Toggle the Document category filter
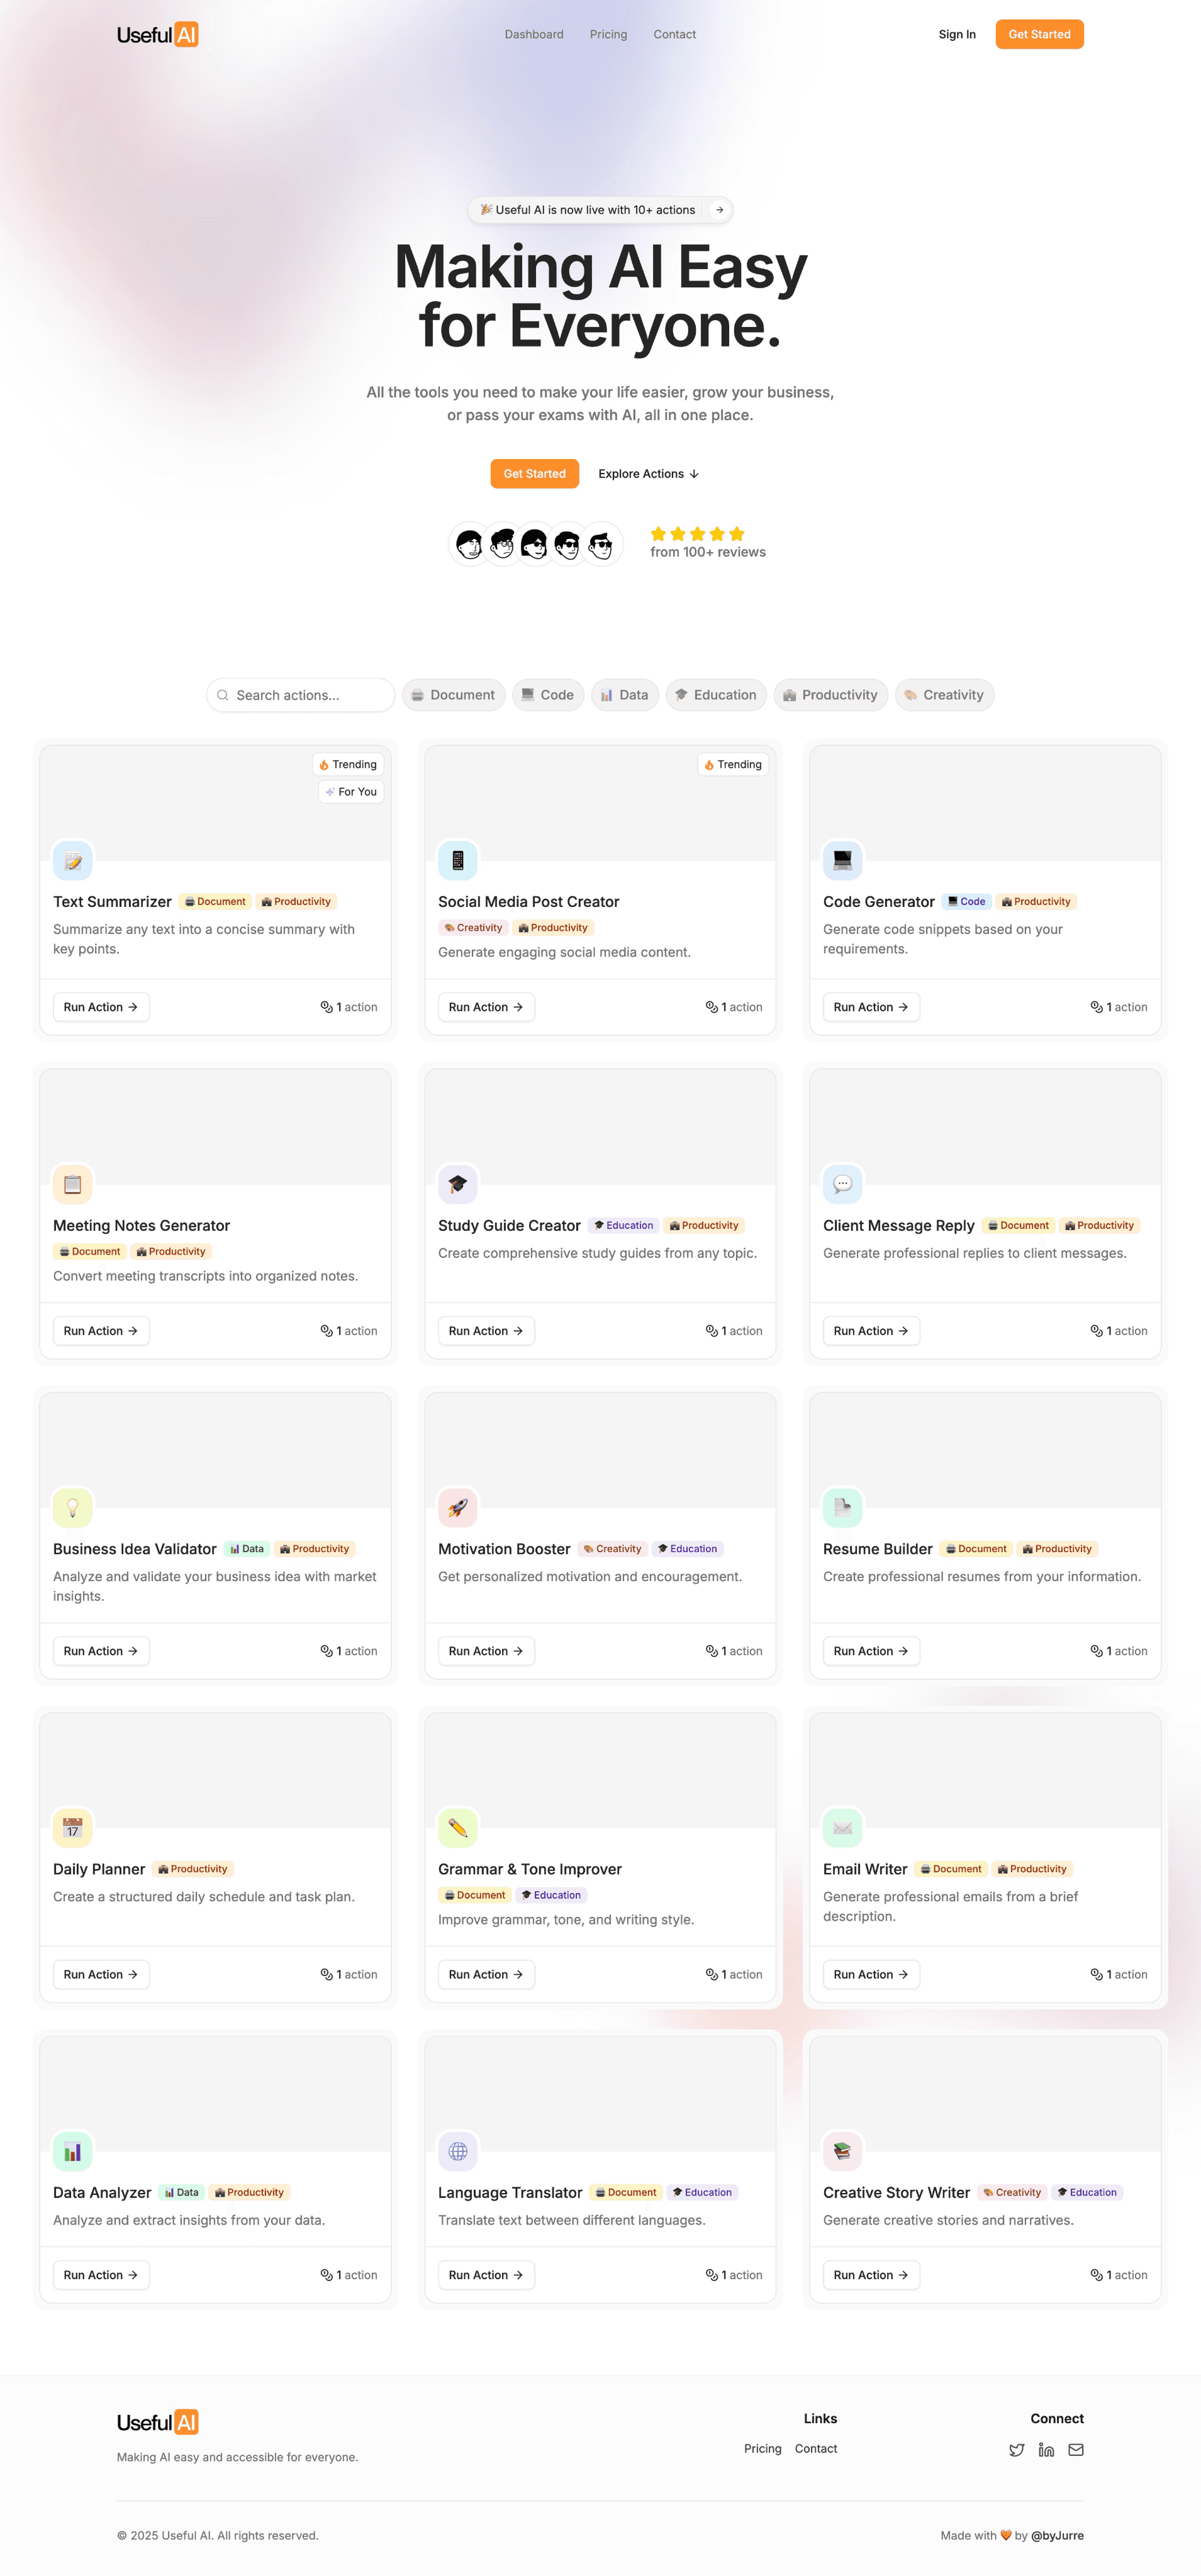1201x2576 pixels. (454, 695)
